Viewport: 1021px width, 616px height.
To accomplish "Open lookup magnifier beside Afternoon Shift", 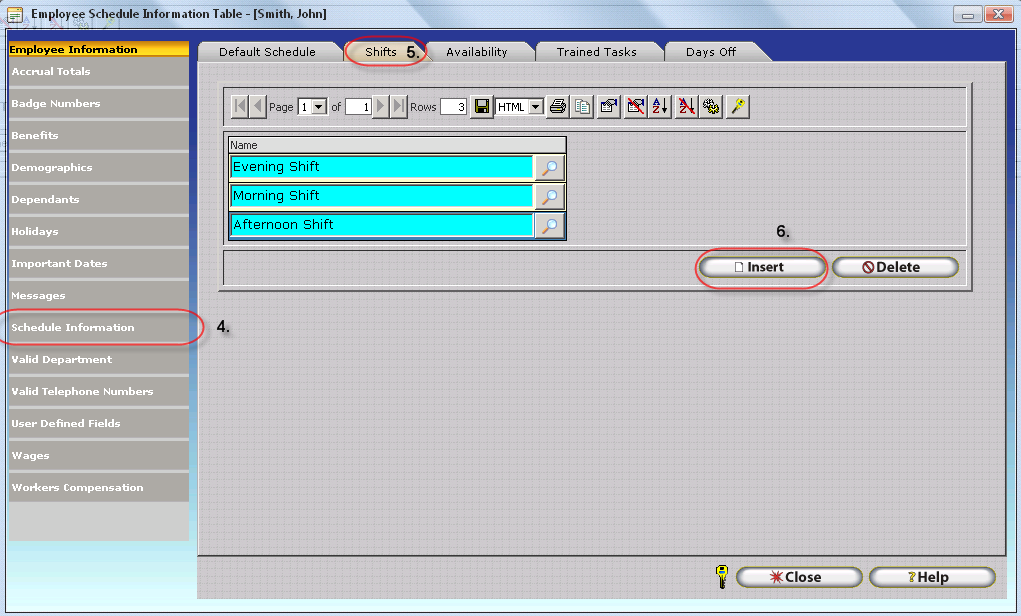I will tap(549, 226).
